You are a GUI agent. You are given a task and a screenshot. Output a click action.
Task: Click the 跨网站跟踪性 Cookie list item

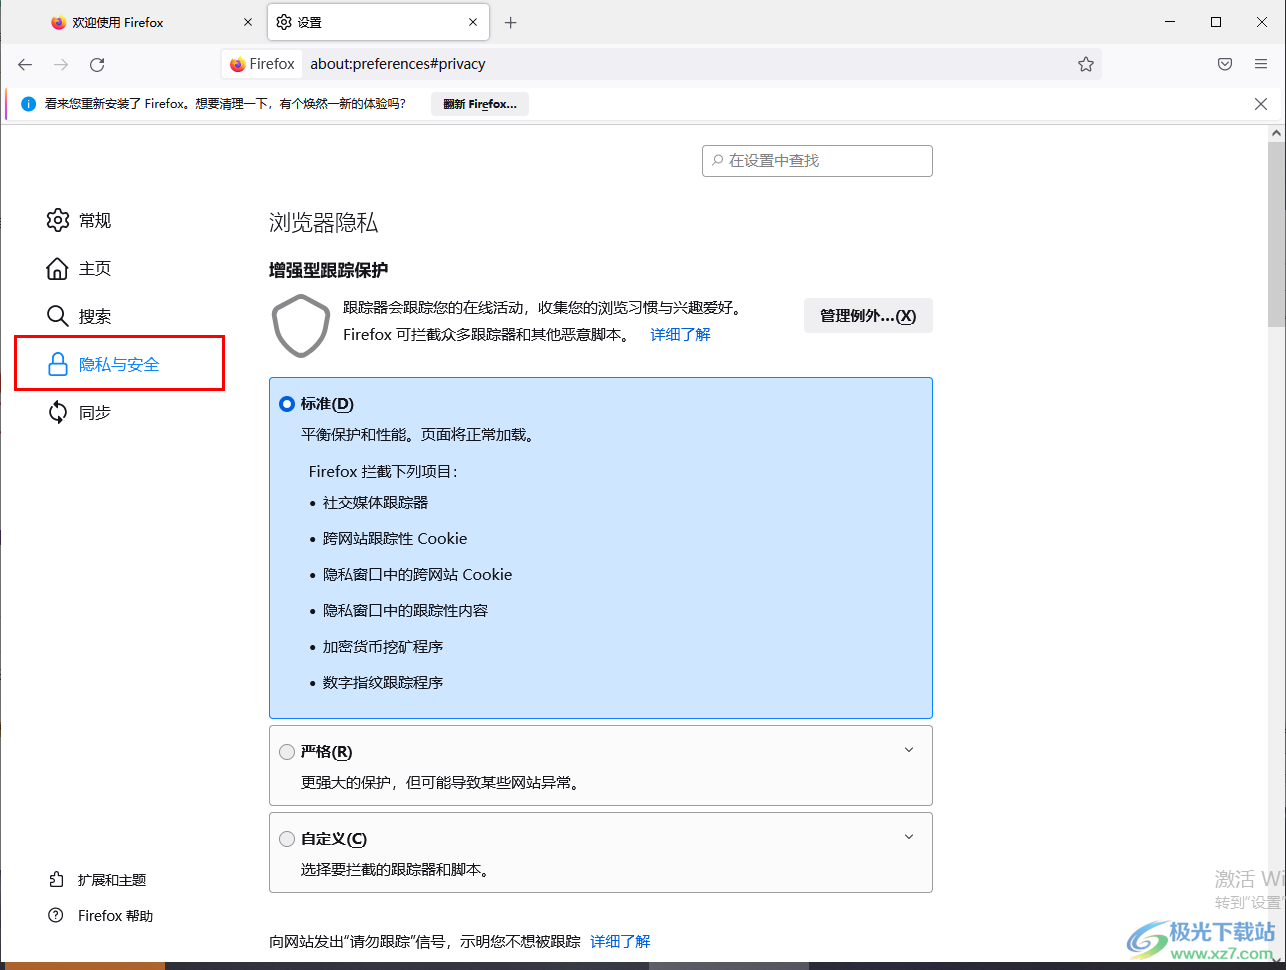(395, 538)
